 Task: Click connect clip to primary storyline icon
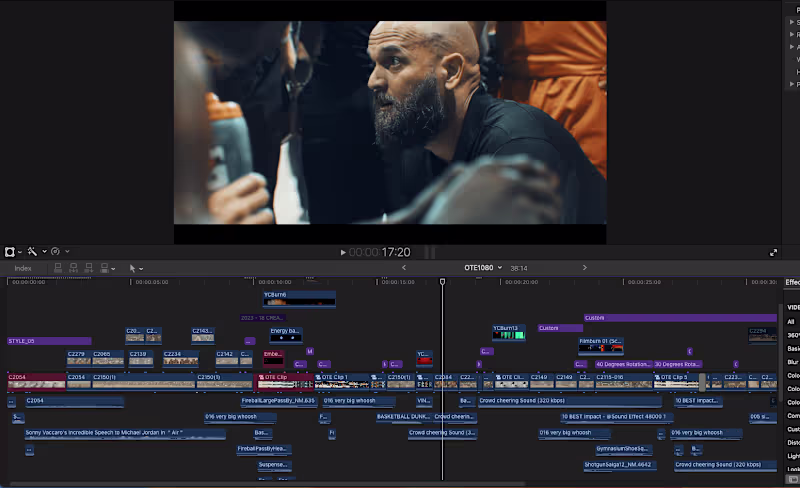click(58, 268)
